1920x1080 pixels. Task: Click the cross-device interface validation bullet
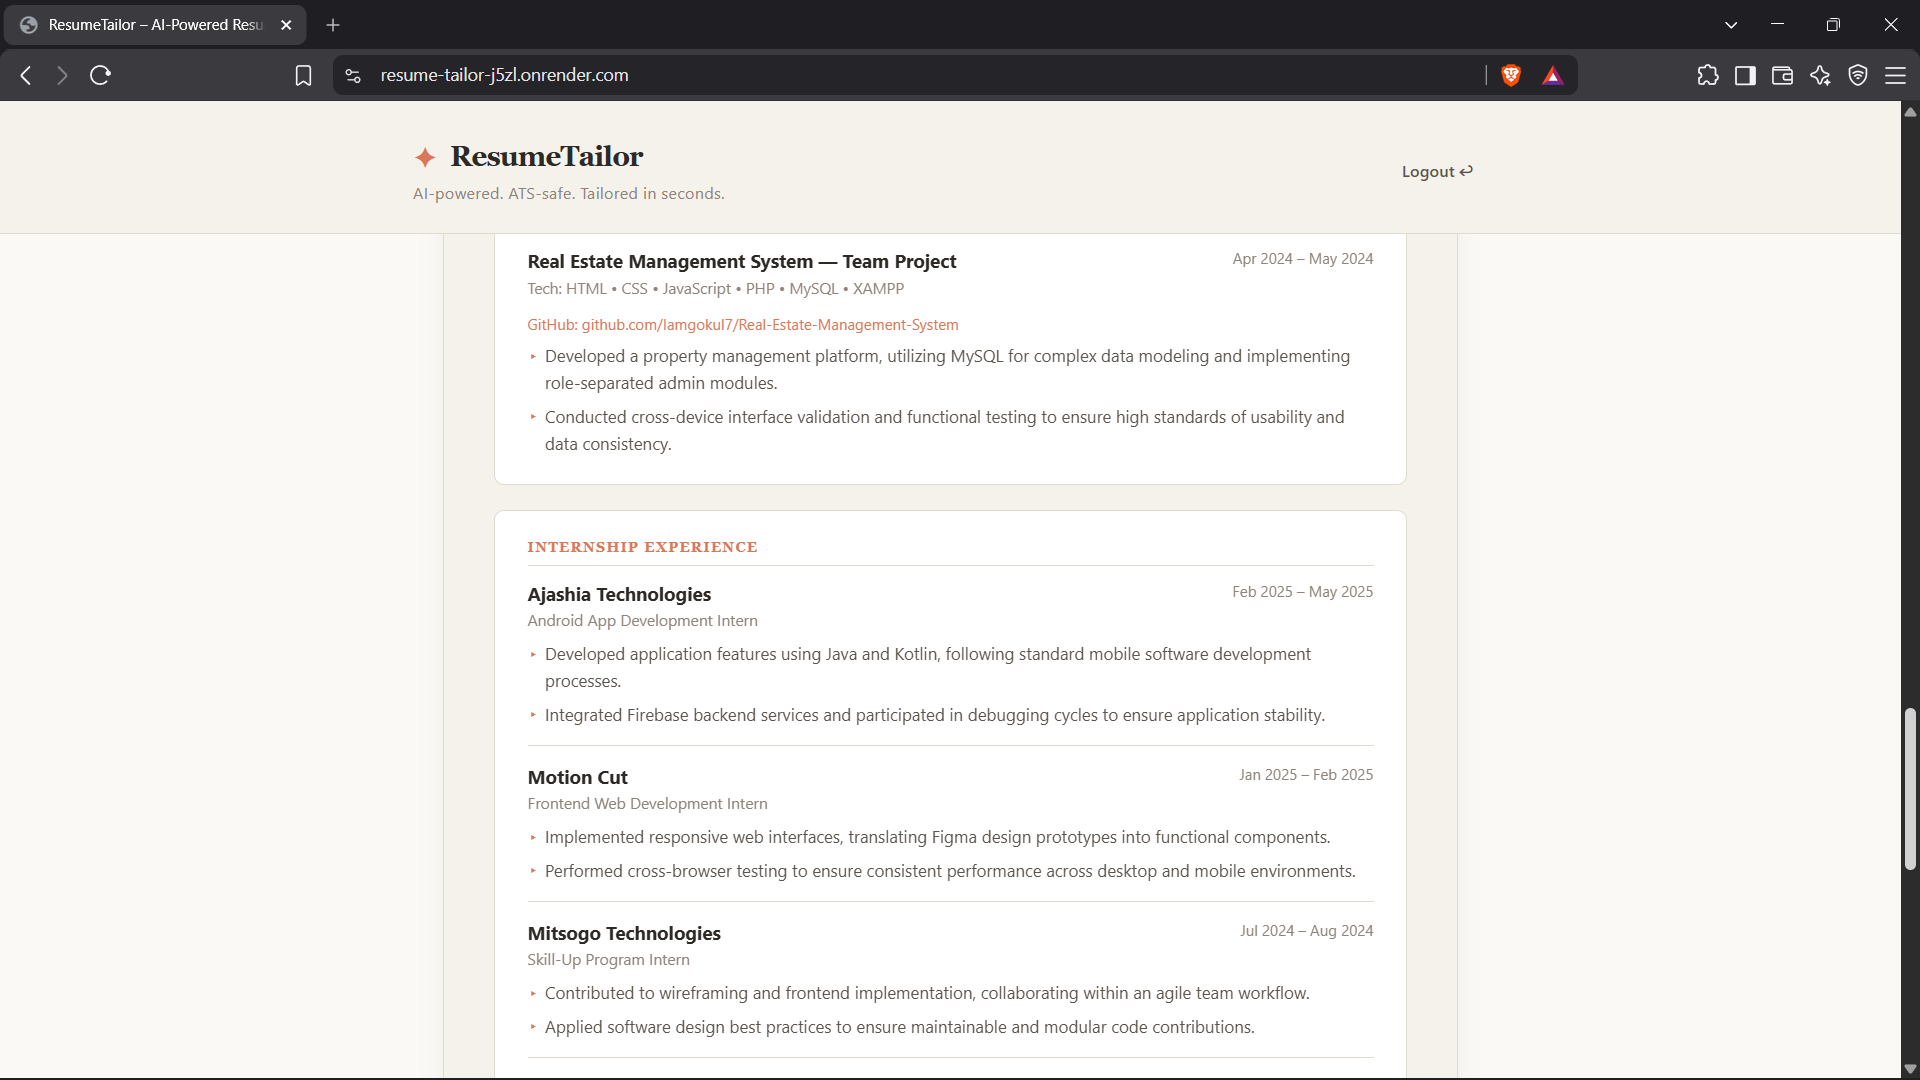tap(944, 431)
